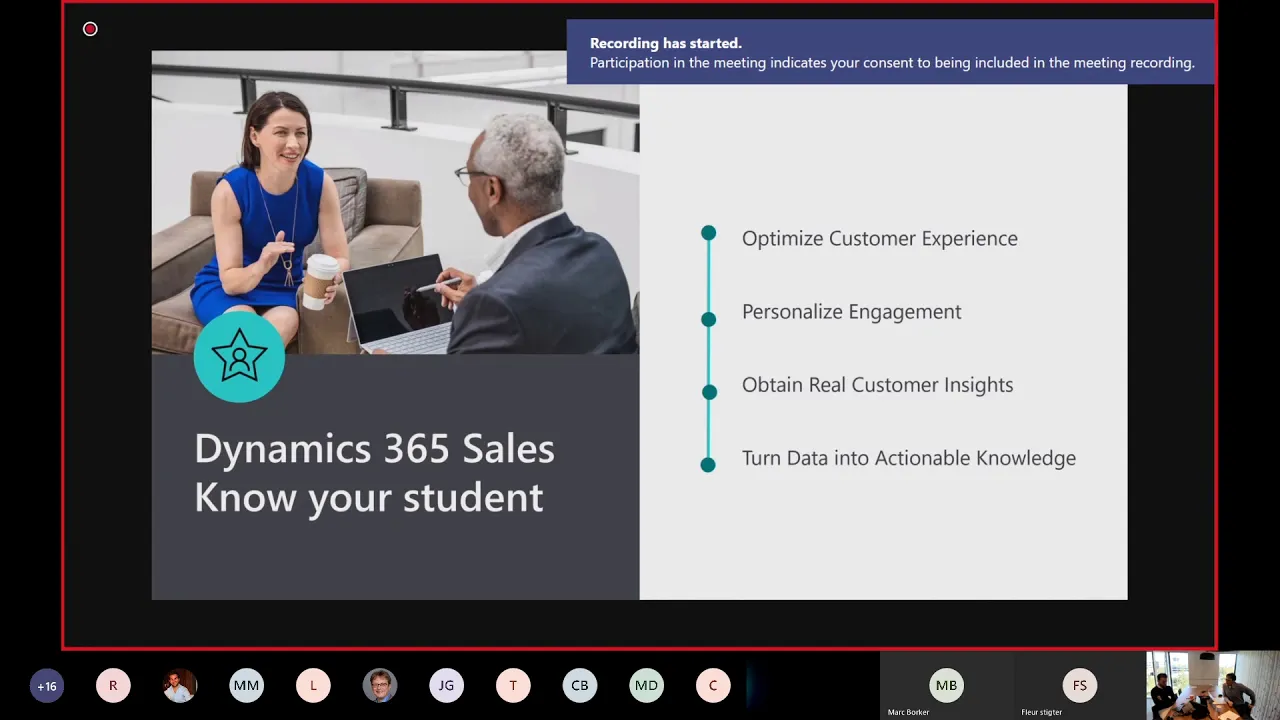The image size is (1280, 720).
Task: Click 'Turn Data into Actionable Knowledge' text
Action: [909, 458]
